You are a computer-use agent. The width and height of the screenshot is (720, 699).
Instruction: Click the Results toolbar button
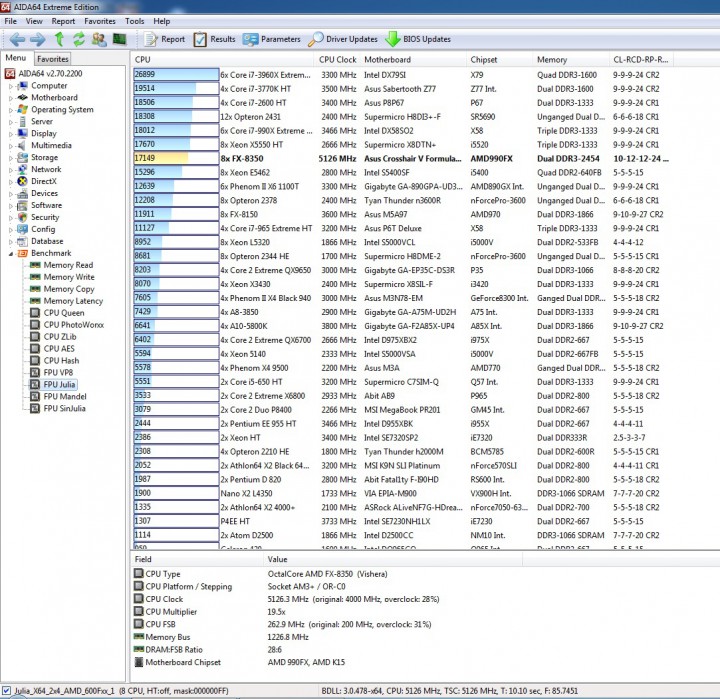[x=214, y=39]
